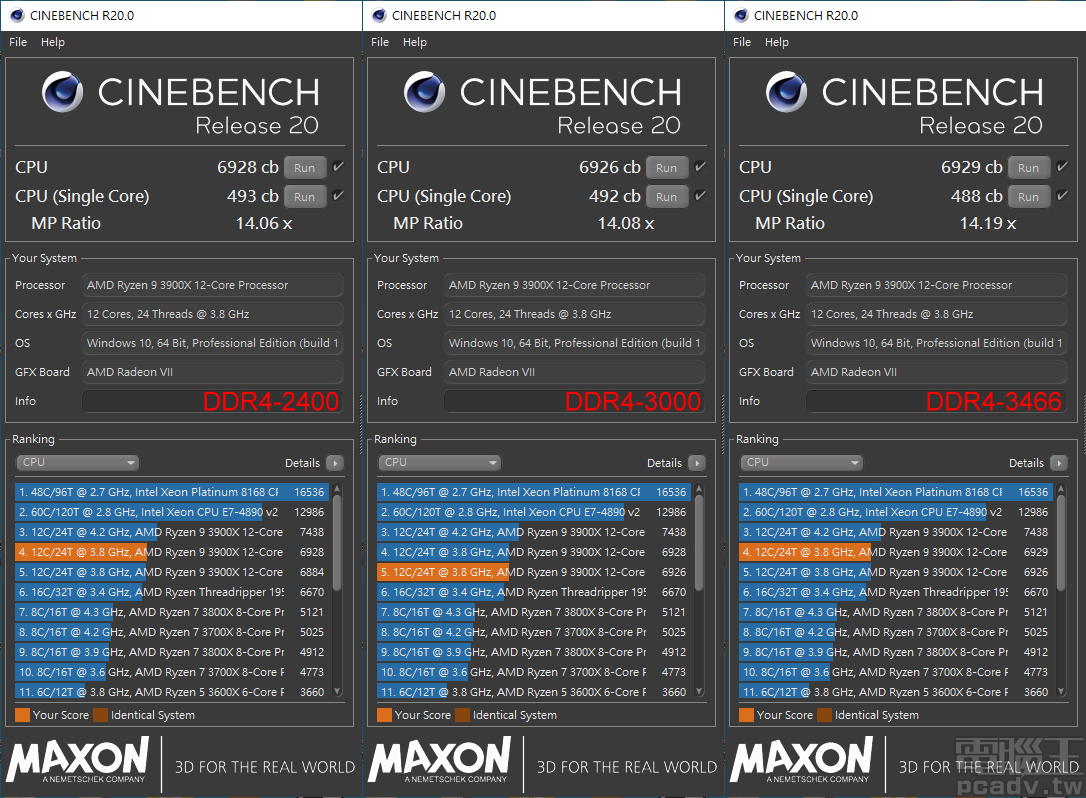
Task: Open the File menu of the DDR4-3000 window
Action: point(379,42)
